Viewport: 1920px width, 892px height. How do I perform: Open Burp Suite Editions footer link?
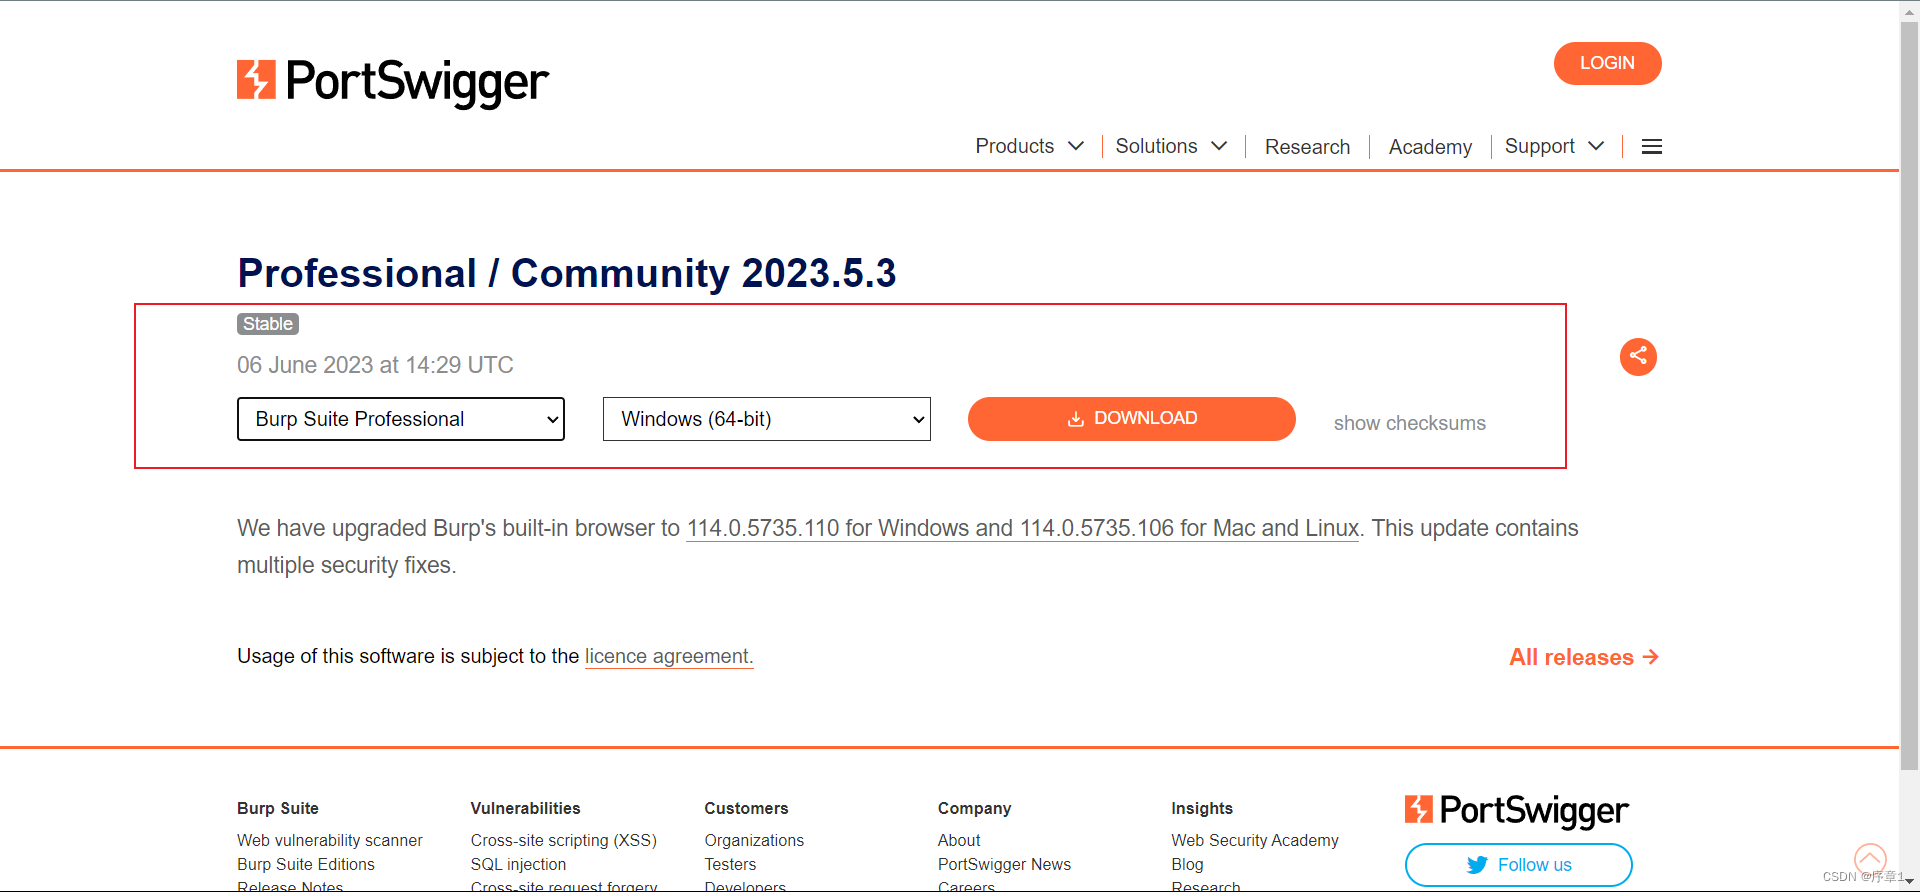(306, 864)
